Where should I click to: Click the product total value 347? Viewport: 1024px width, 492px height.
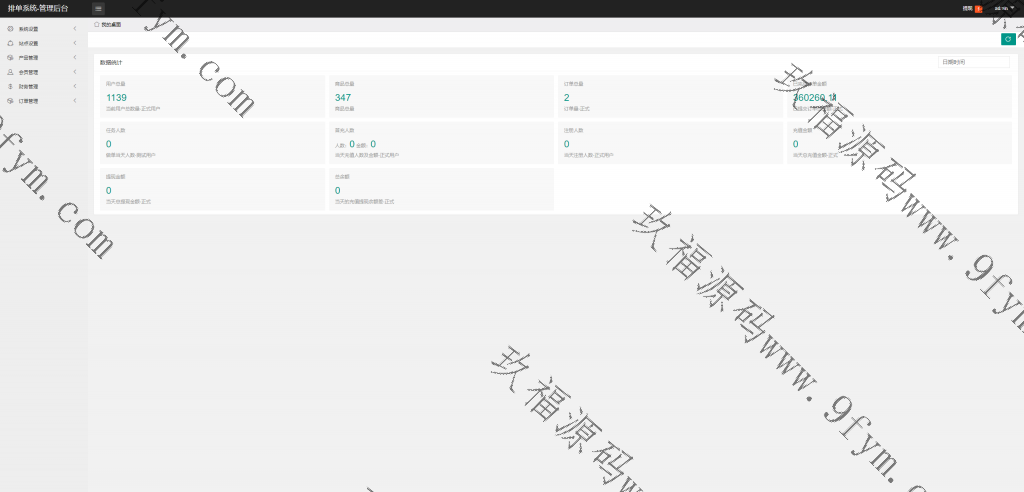click(x=343, y=98)
